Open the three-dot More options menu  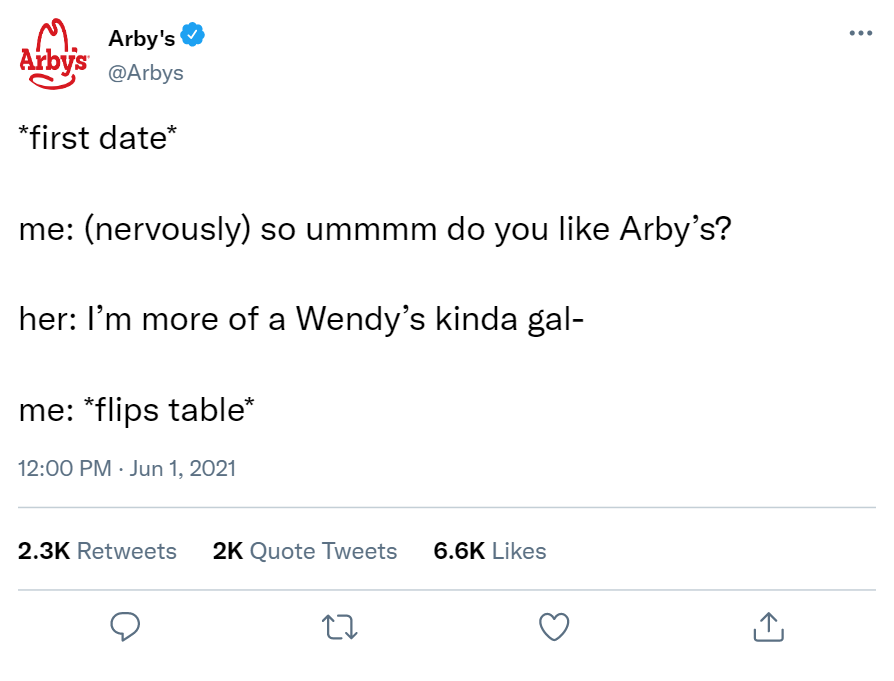[x=858, y=33]
